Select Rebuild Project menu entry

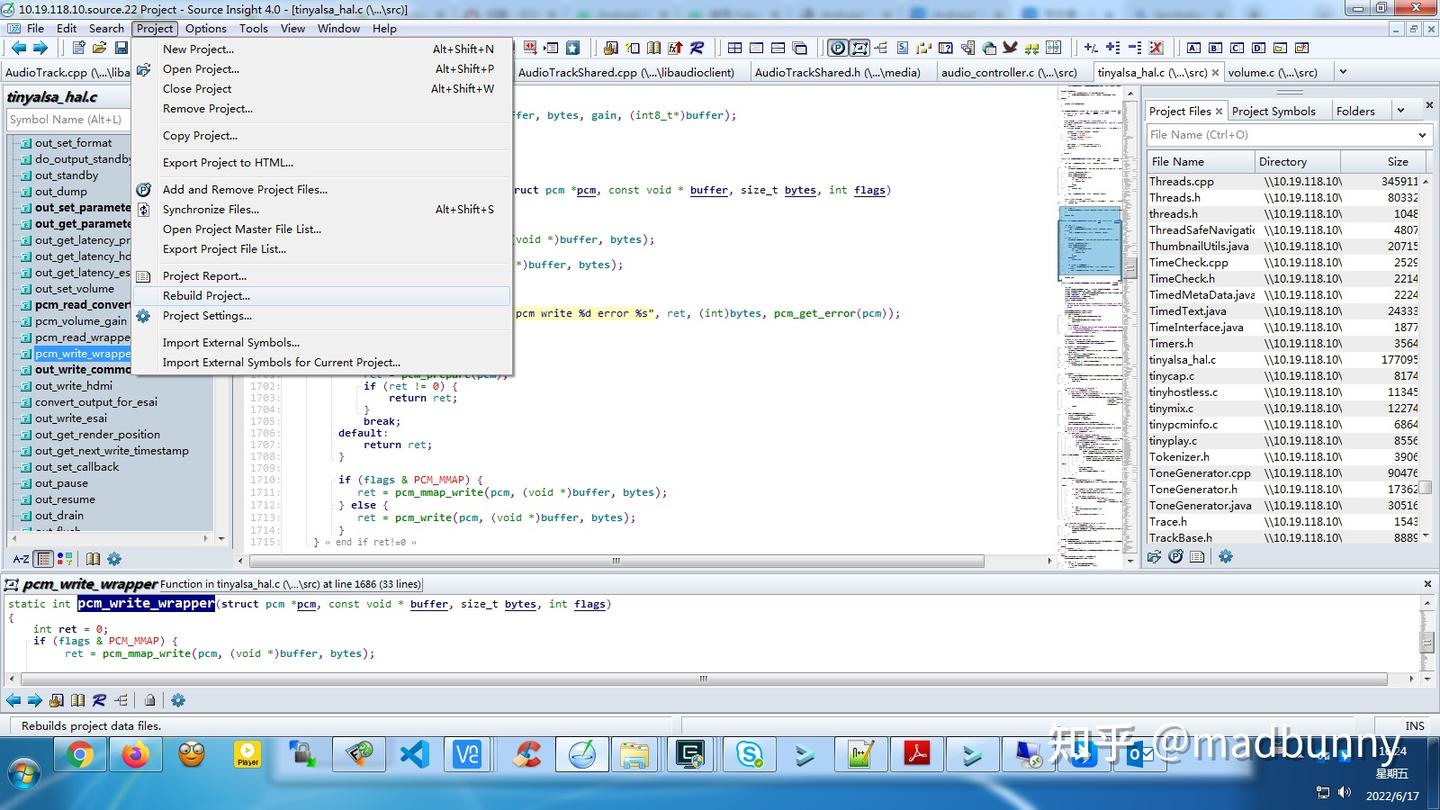[206, 296]
